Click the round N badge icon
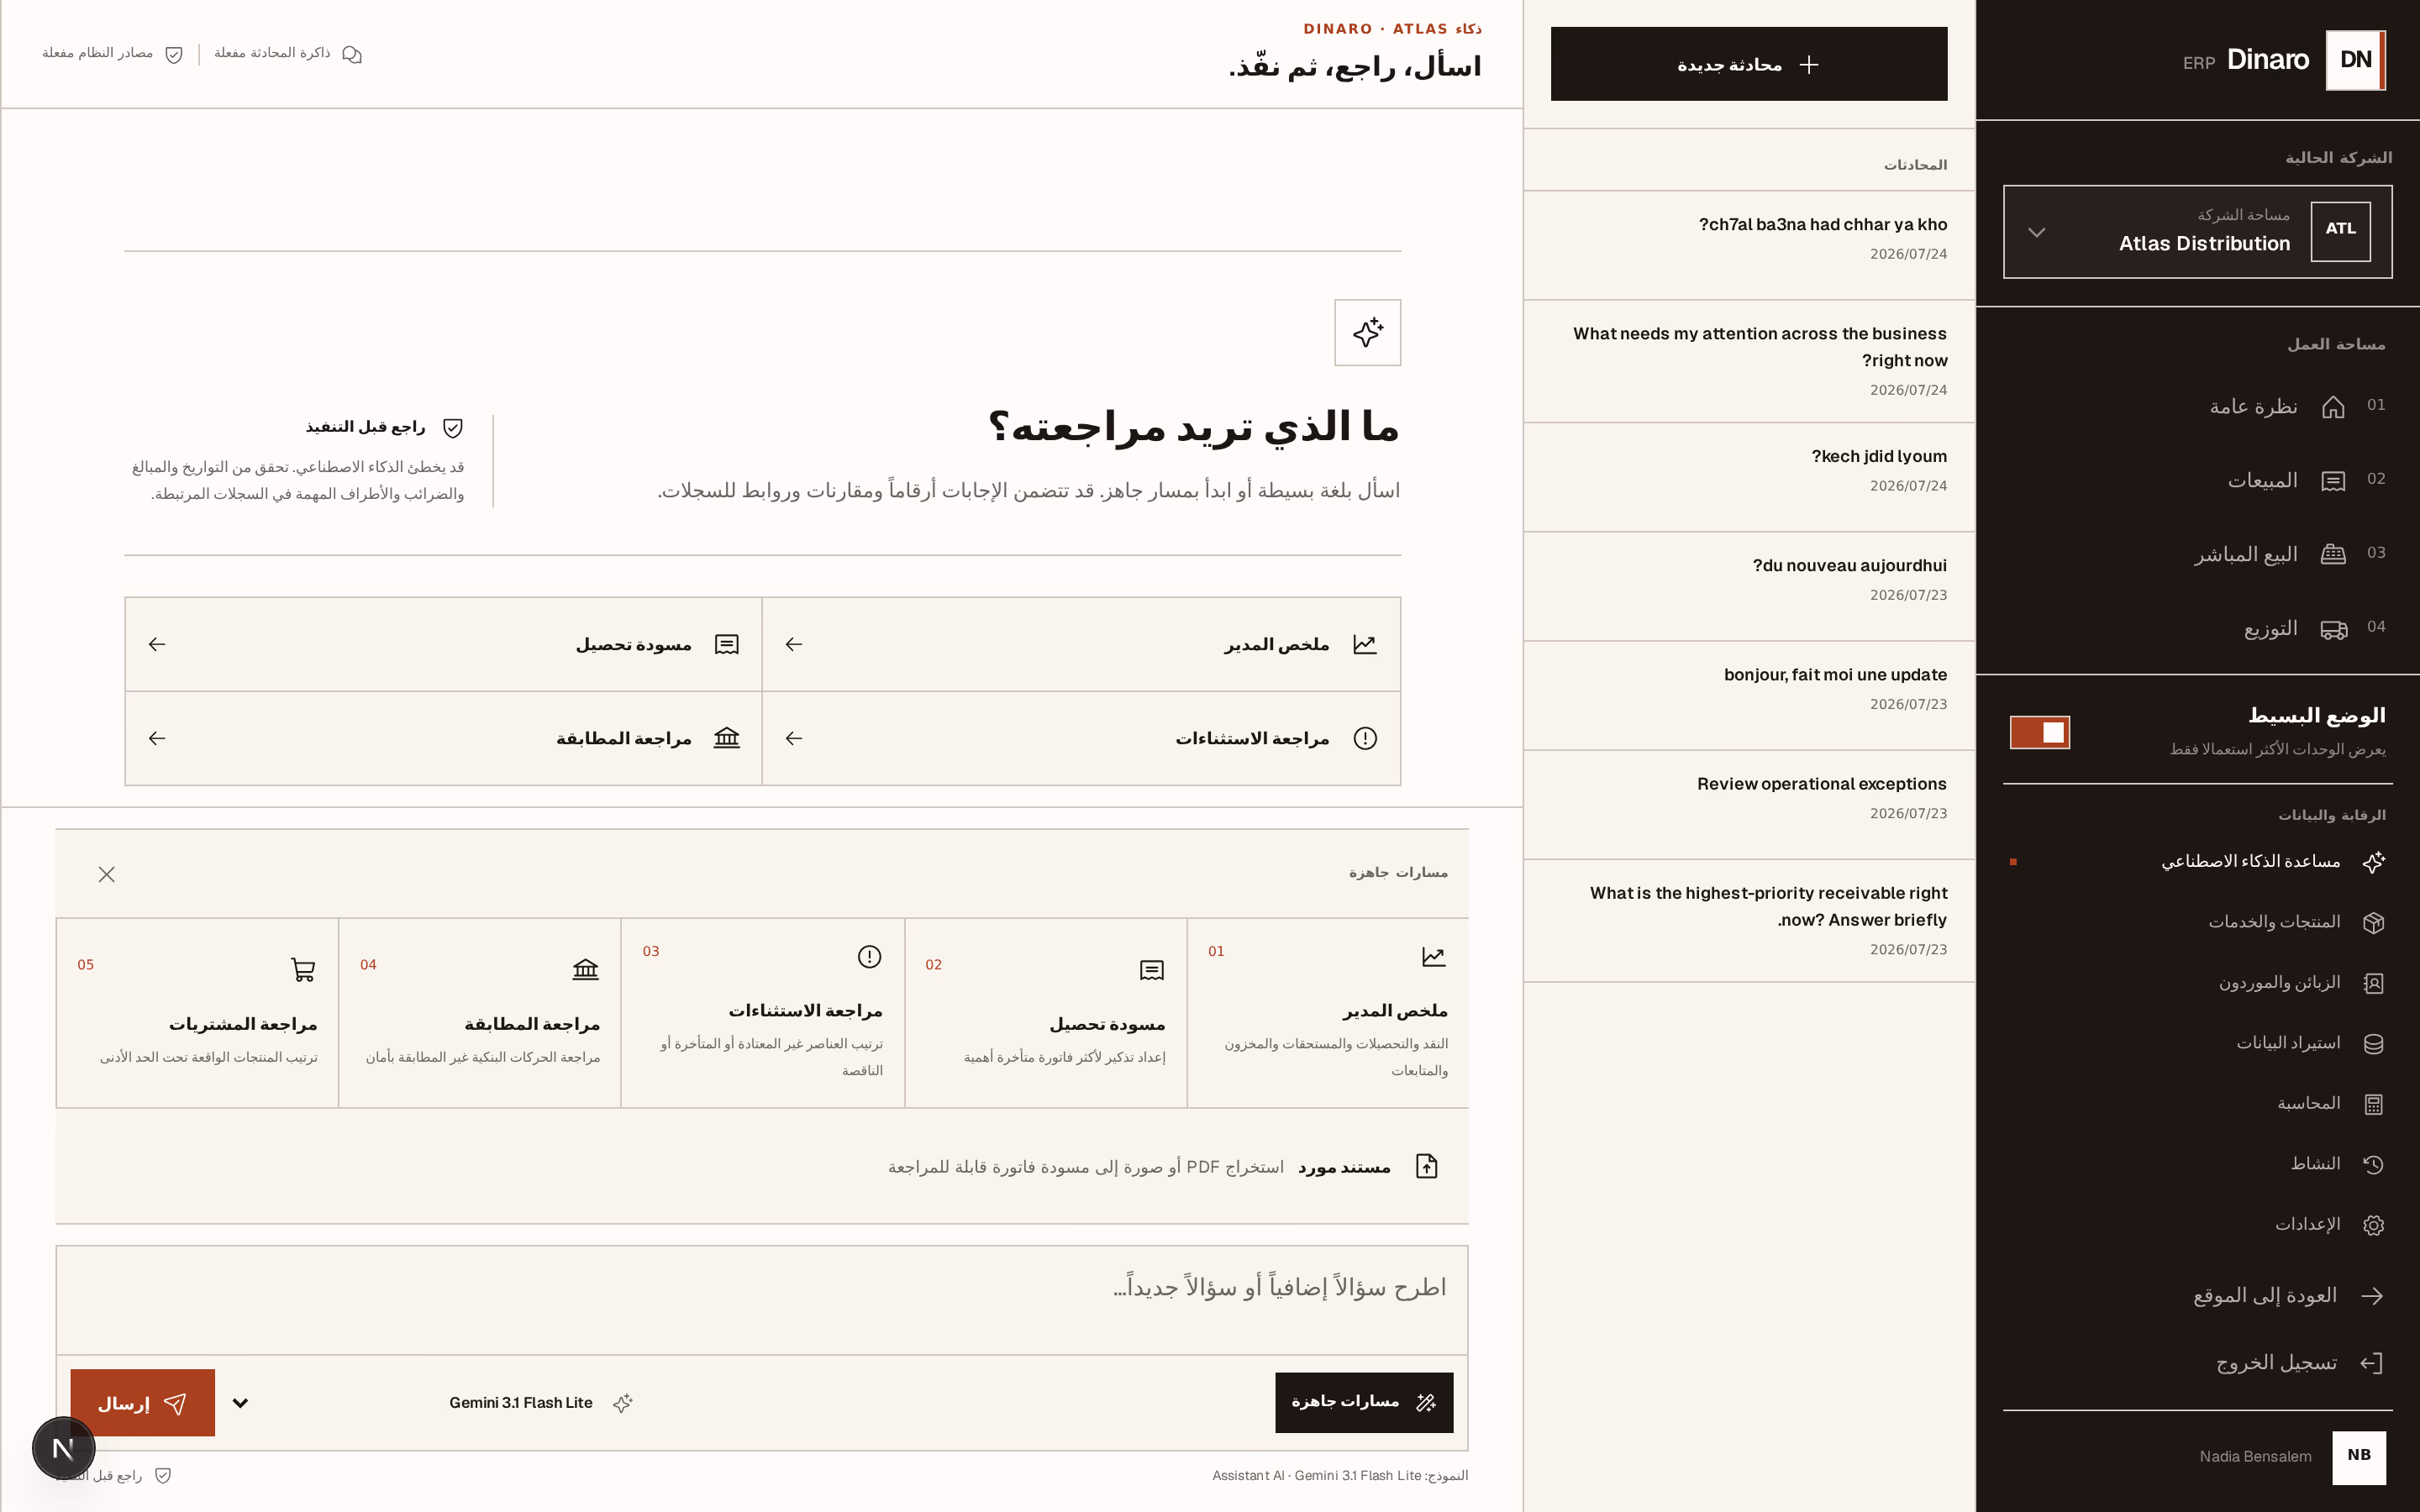This screenshot has height=1512, width=2420. [63, 1448]
